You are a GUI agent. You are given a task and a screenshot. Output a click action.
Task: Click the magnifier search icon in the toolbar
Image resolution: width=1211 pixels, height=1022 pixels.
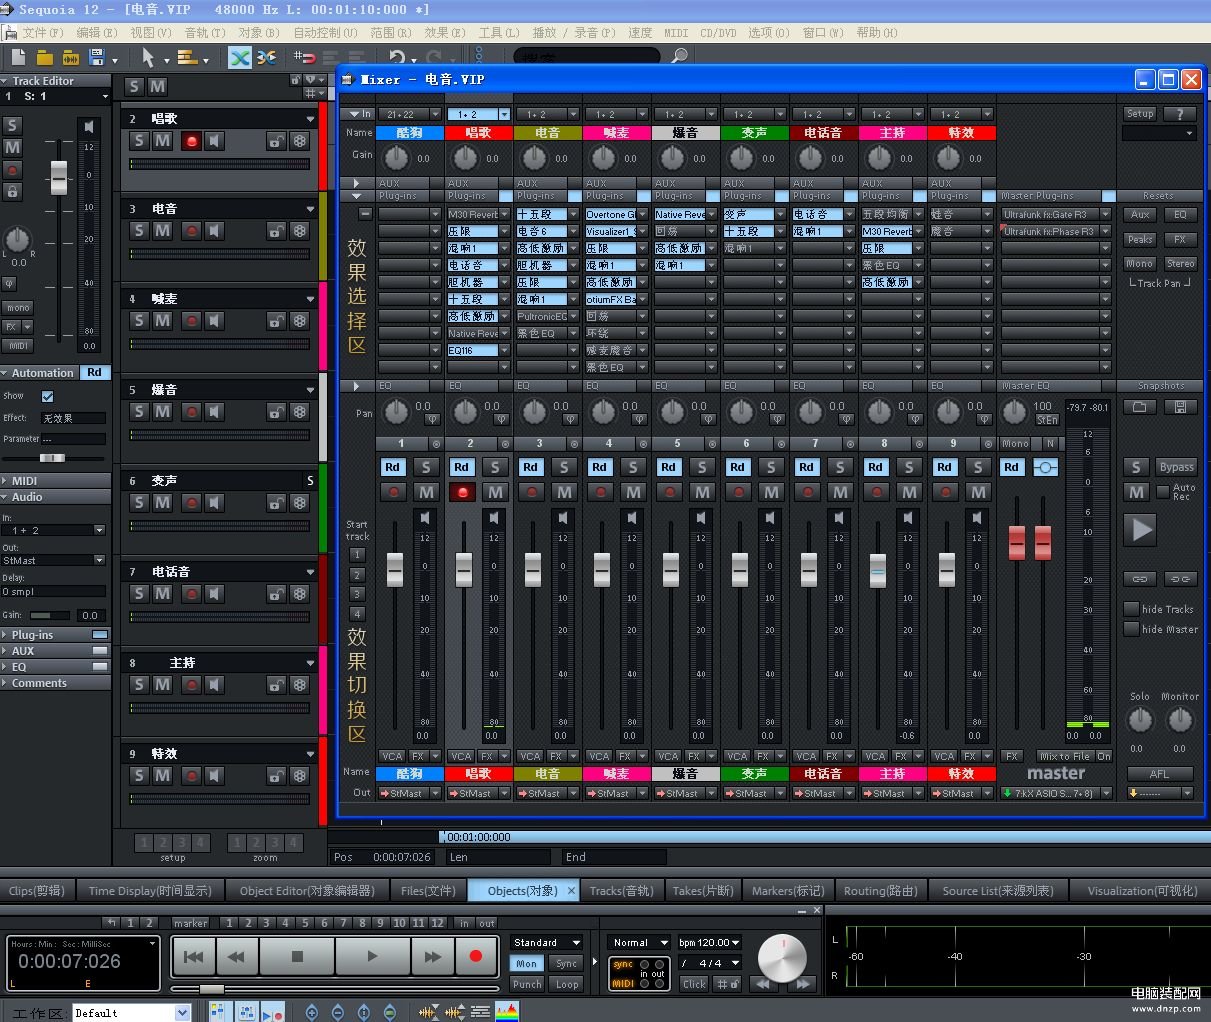680,56
